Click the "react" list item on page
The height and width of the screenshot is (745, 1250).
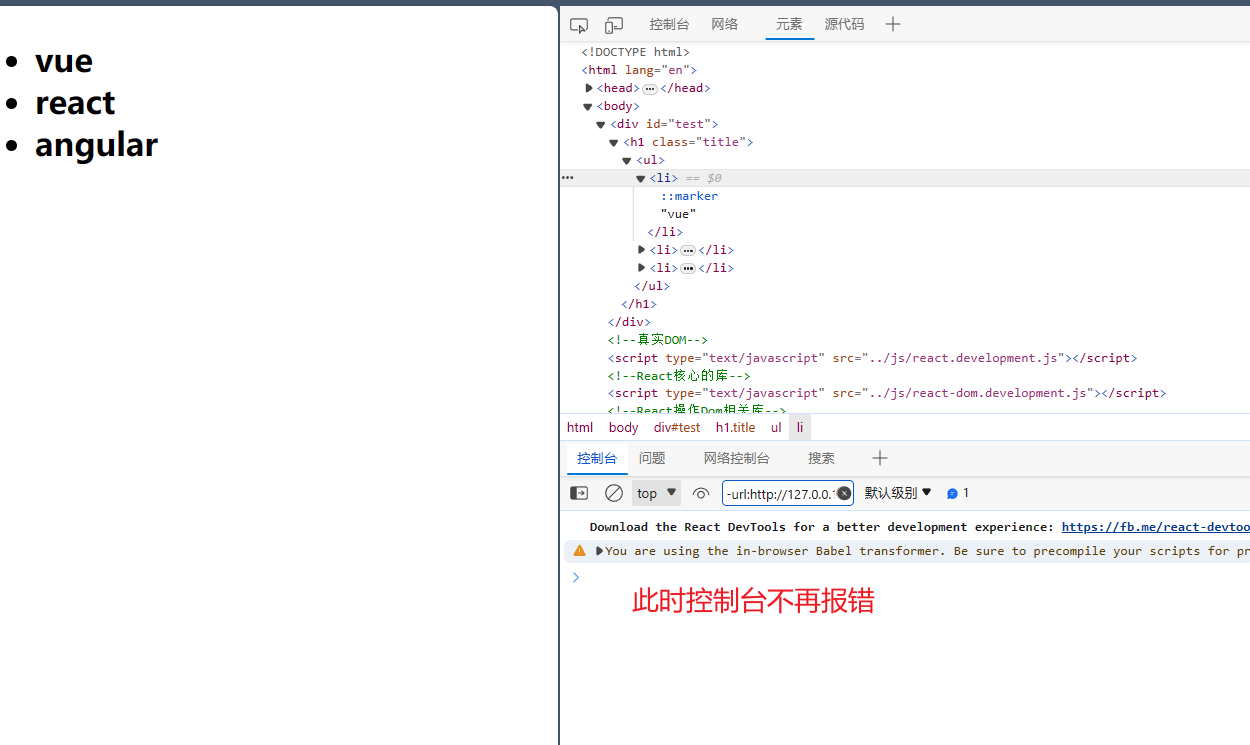75,103
